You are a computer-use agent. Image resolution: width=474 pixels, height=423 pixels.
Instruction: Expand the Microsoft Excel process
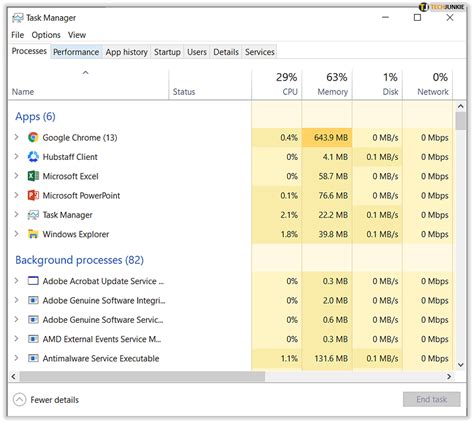[16, 176]
